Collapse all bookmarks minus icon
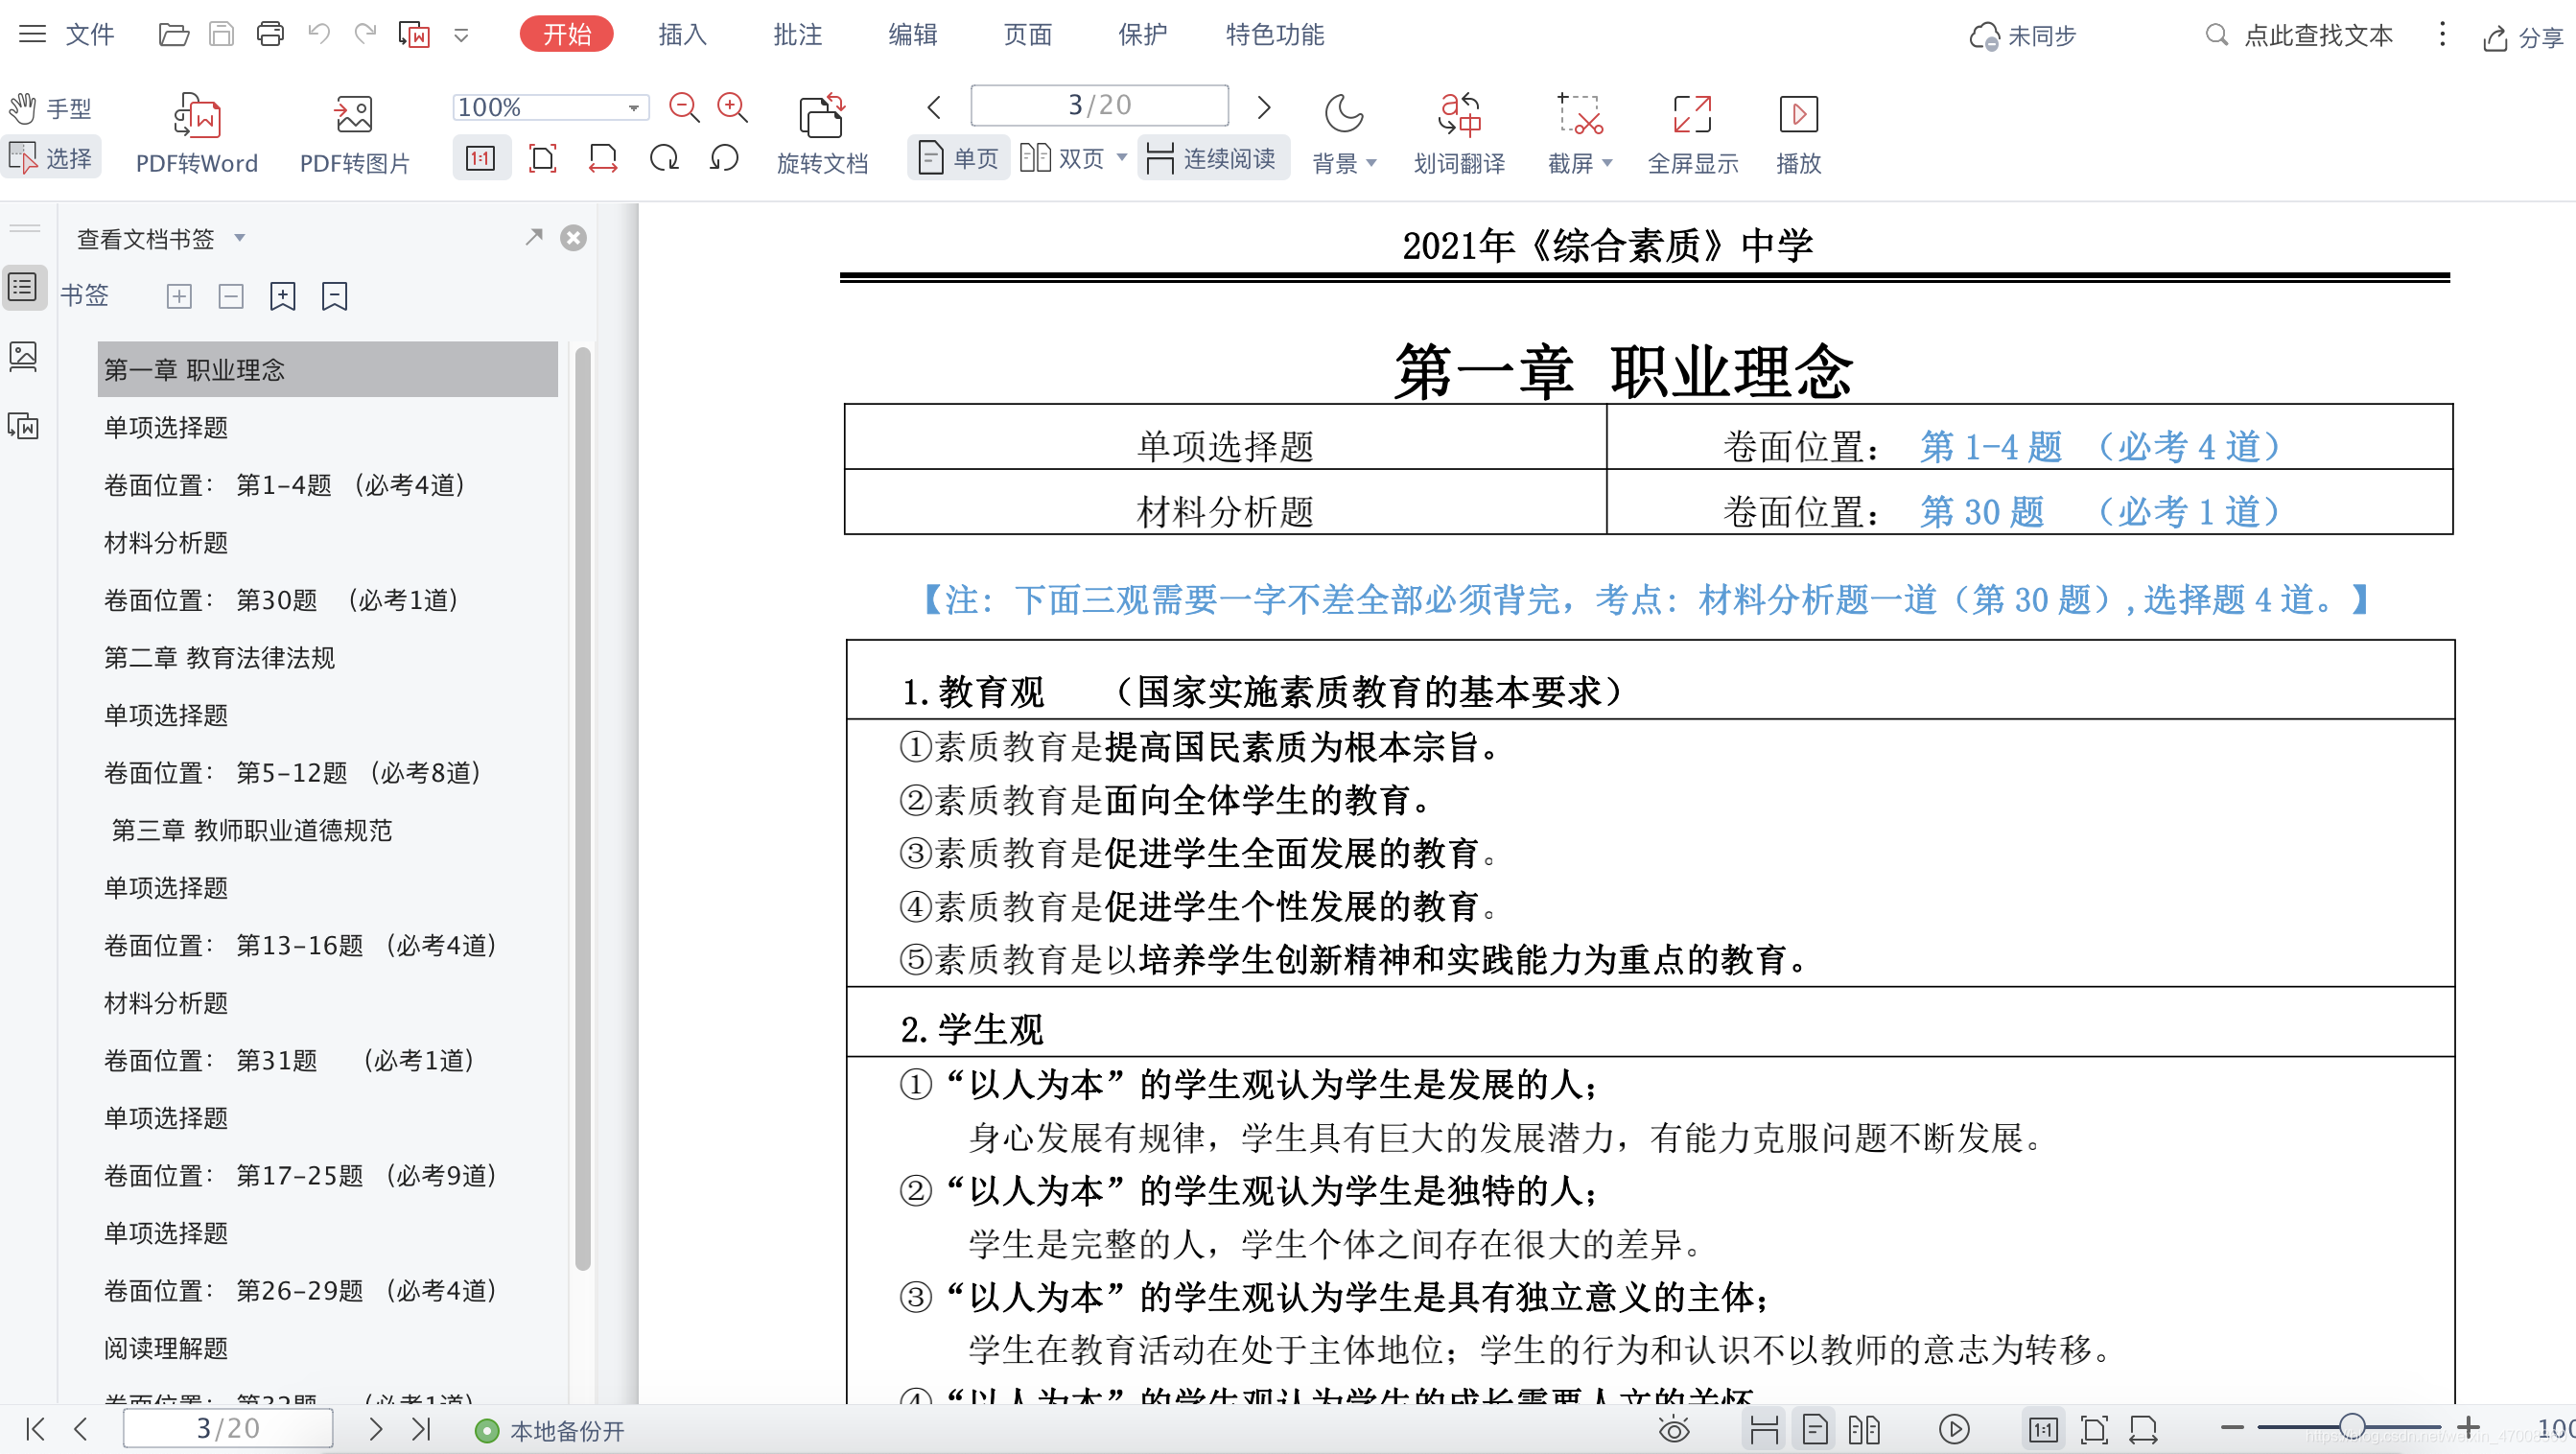2576x1454 pixels. [x=231, y=296]
